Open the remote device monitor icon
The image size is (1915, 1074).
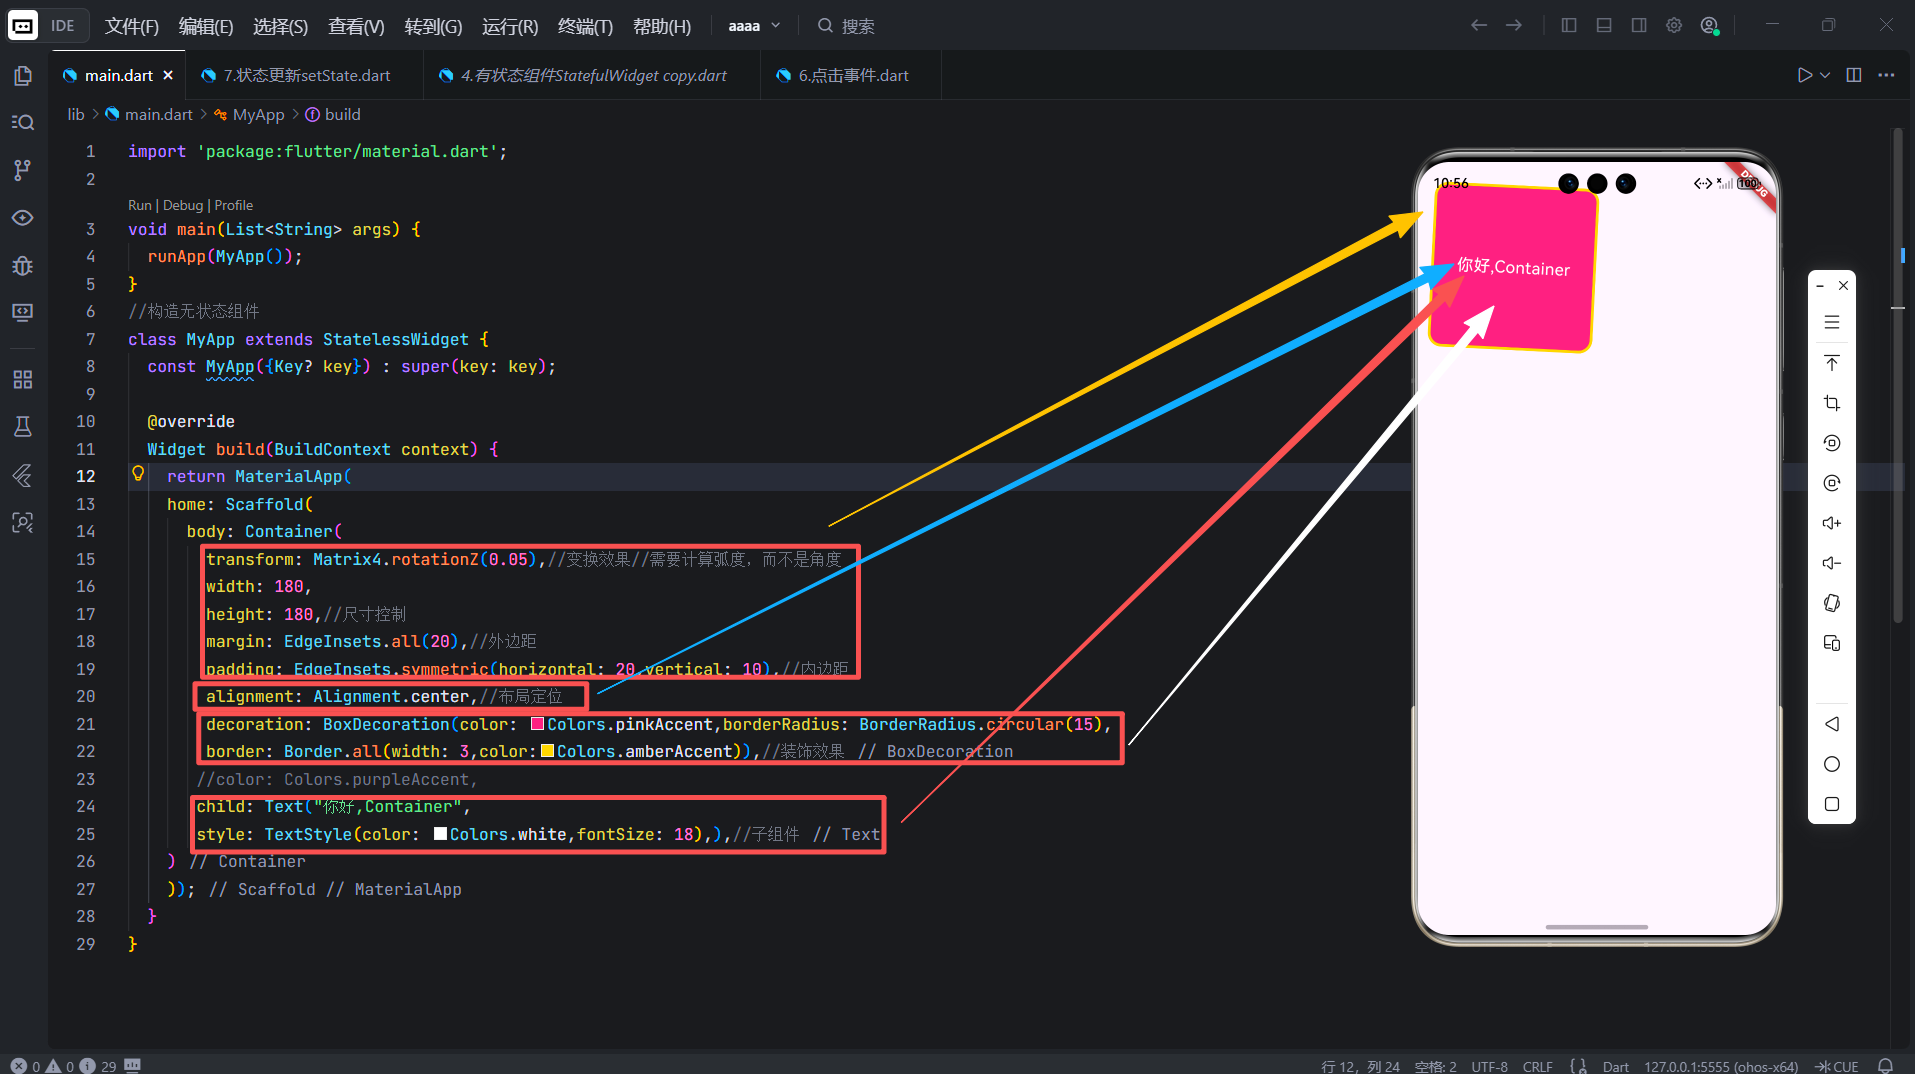(23, 312)
